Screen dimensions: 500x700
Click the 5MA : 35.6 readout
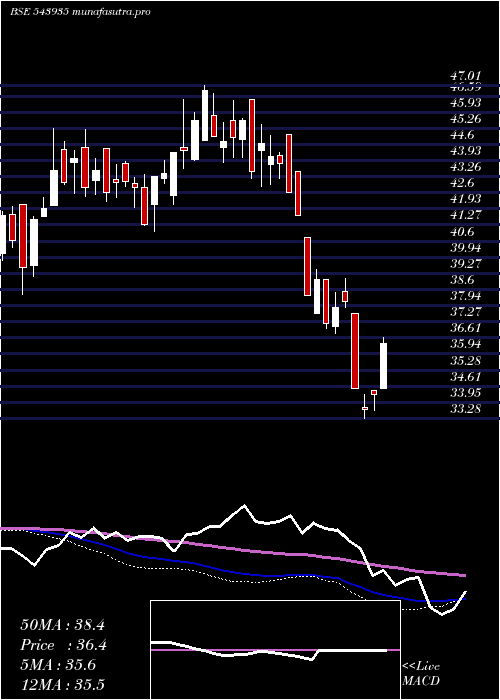point(58,665)
